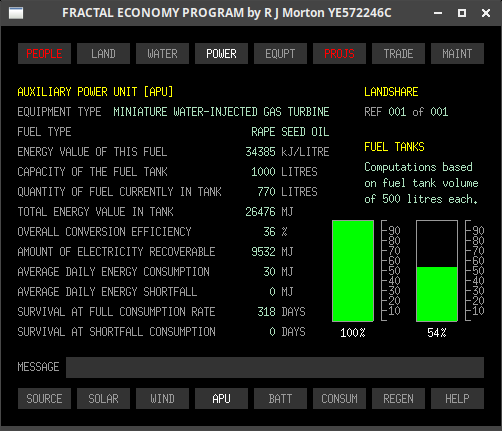Click the 100% label under first tank
Image resolution: width=502 pixels, height=431 pixels.
pyautogui.click(x=353, y=333)
